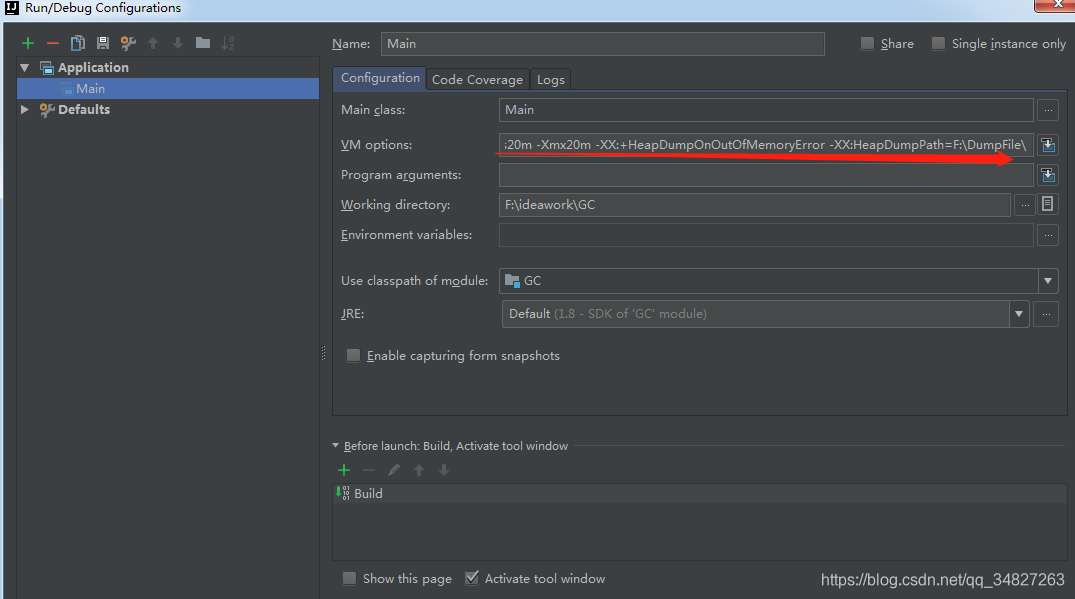This screenshot has width=1075, height=599.
Task: Click the Program arguments input field
Action: (766, 175)
